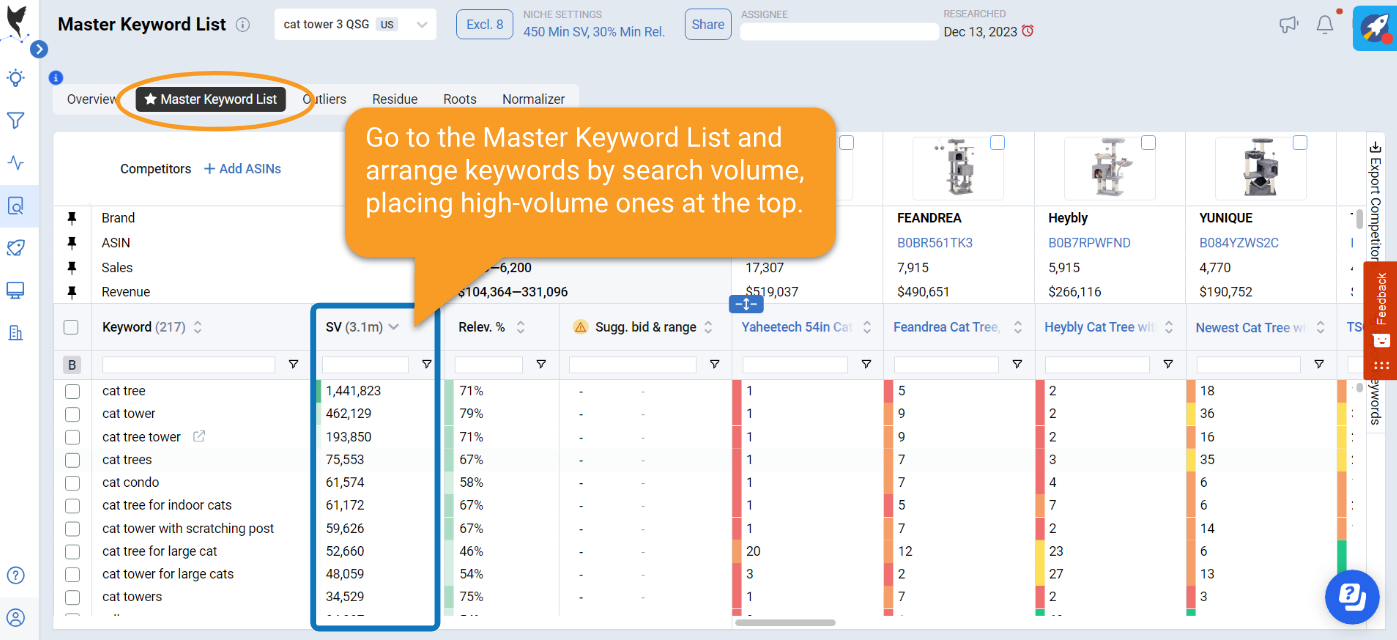Click the lightbulb icon in left sidebar

[x=16, y=78]
